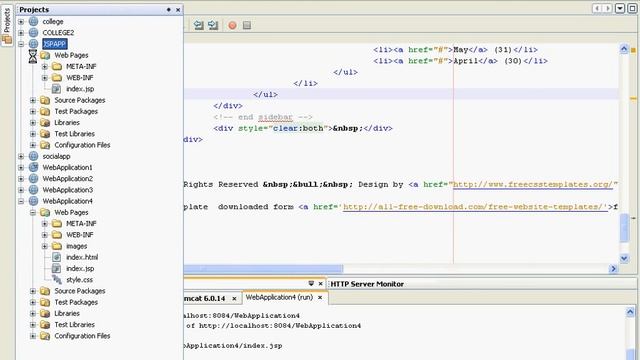
Task: Expand META-INF folder under JSPAPP
Action: tap(45, 66)
